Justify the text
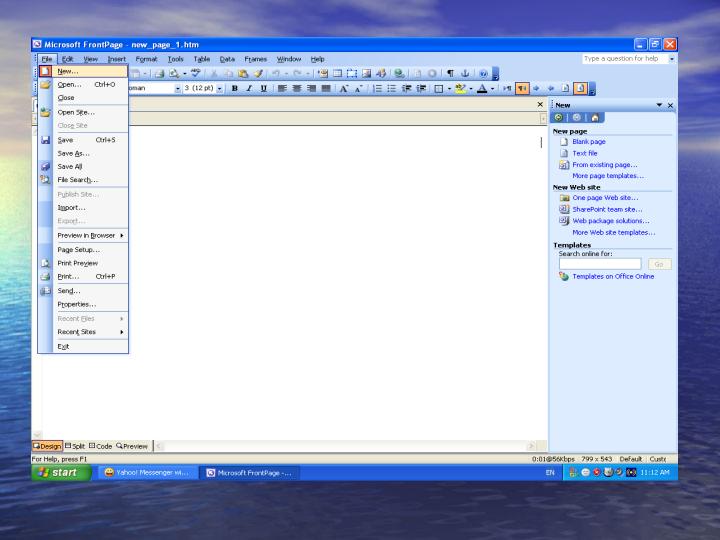Viewport: 720px width, 540px height. pos(326,88)
